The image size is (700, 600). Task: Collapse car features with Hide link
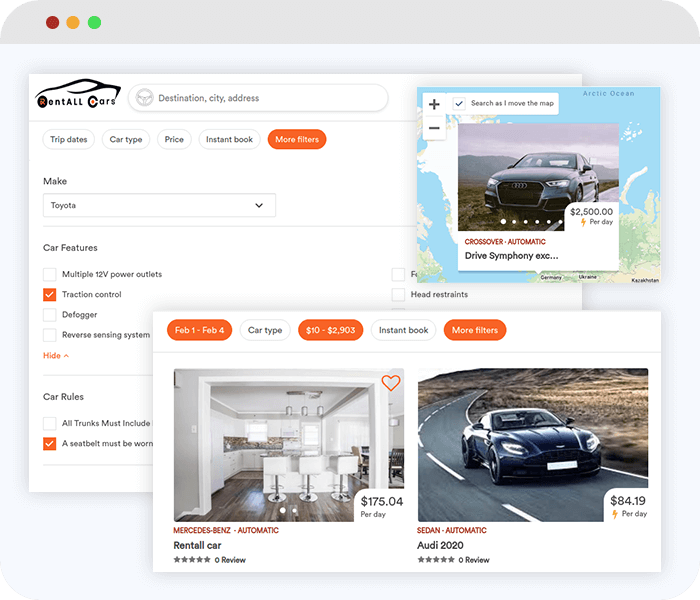click(x=56, y=356)
